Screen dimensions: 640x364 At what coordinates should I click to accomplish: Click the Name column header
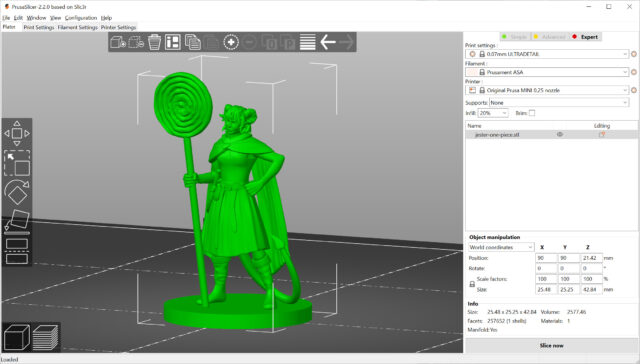click(474, 126)
